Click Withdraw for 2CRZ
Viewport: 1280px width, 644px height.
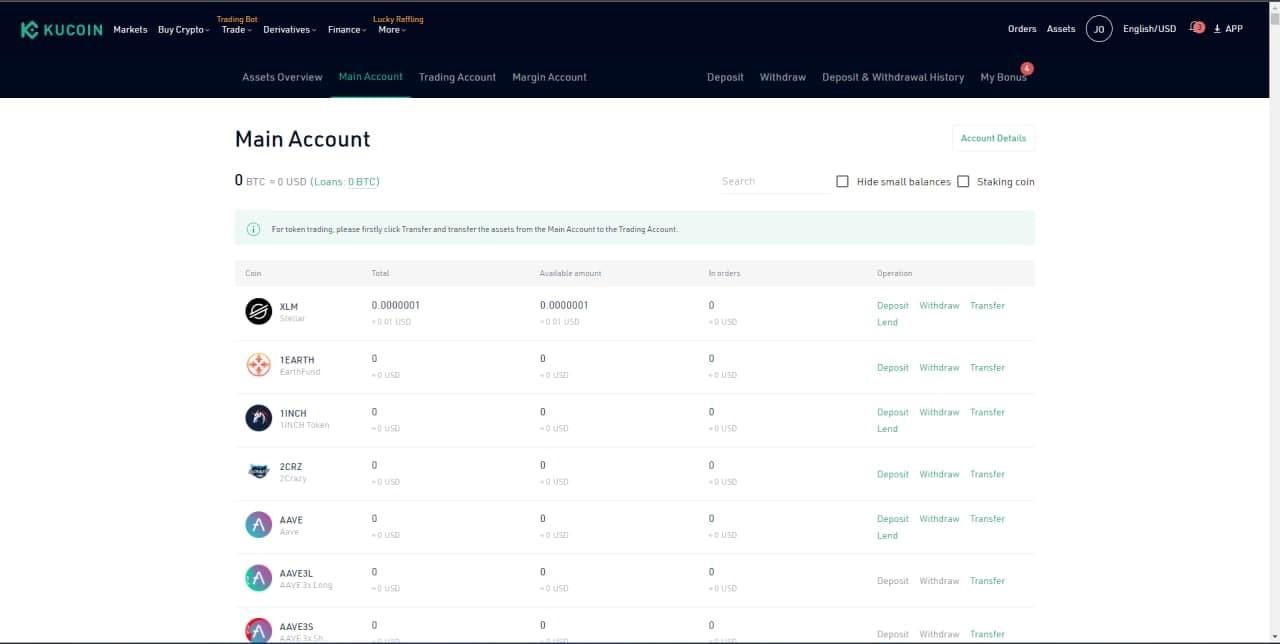pos(939,474)
